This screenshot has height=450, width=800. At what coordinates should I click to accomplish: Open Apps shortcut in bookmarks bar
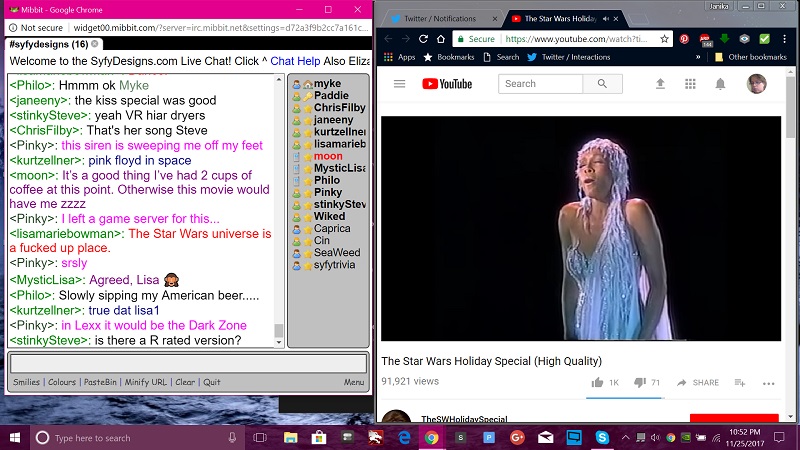399,57
